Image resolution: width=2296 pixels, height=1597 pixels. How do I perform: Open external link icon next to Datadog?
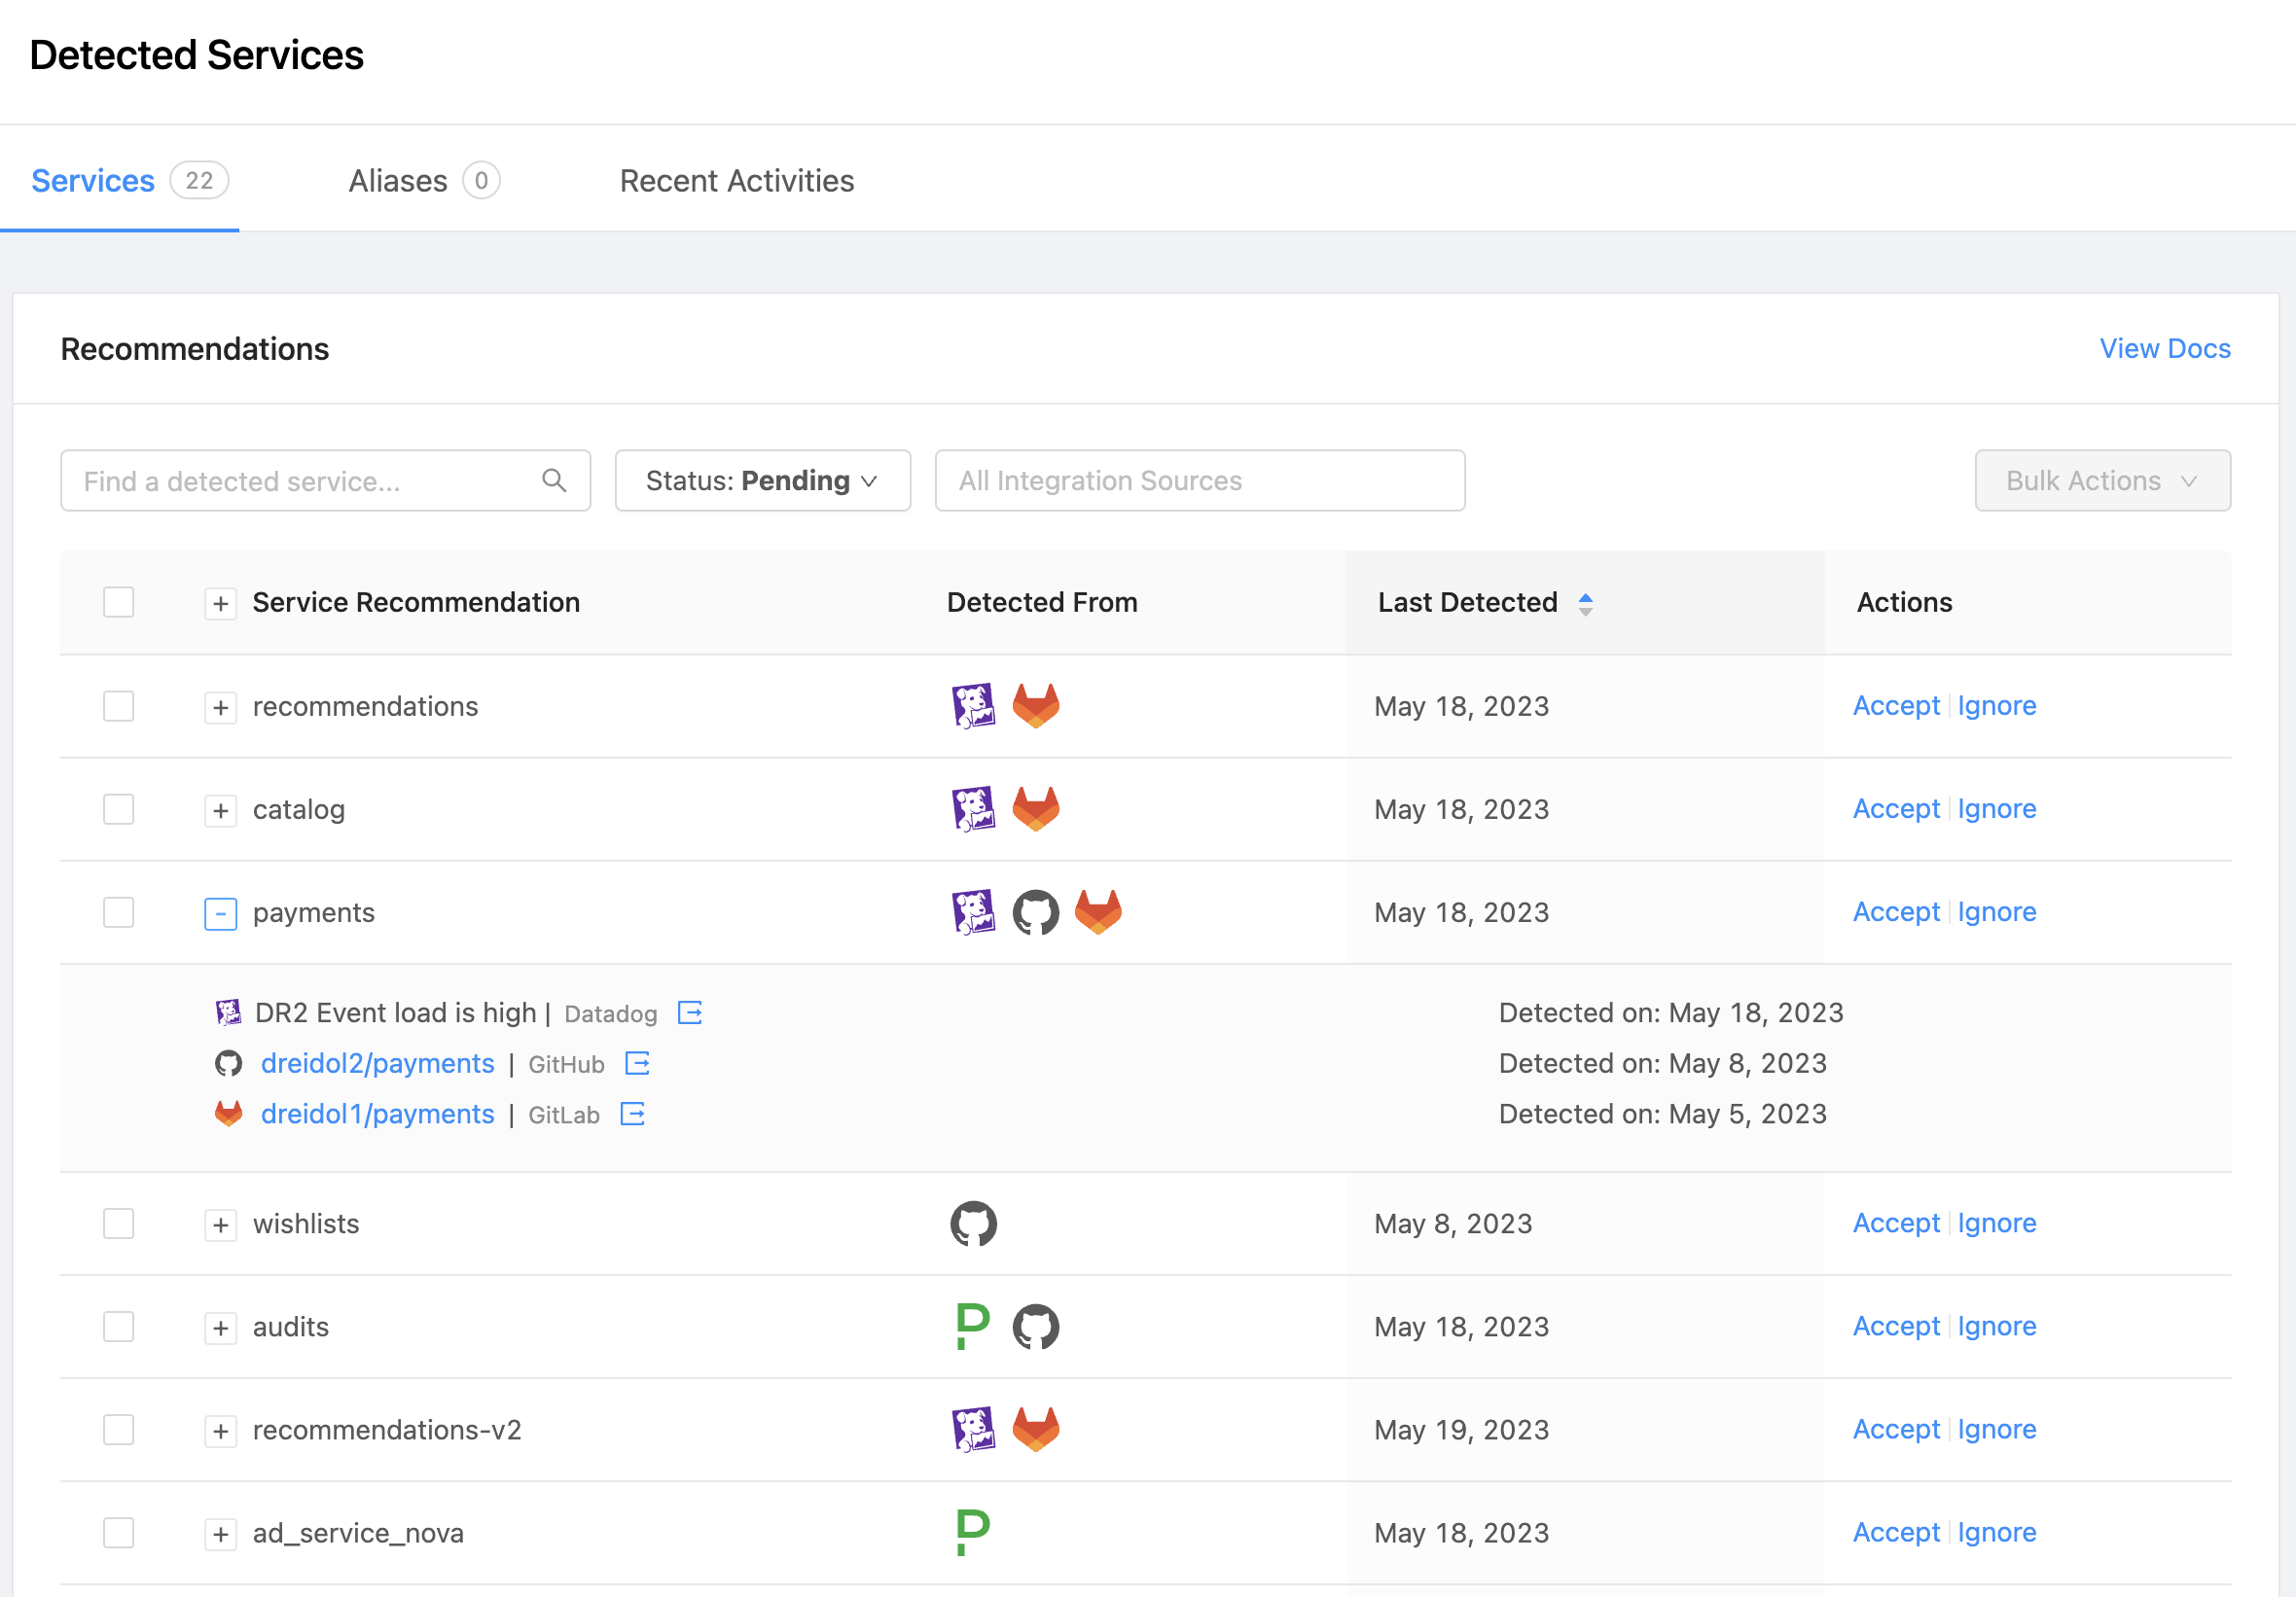pyautogui.click(x=690, y=1013)
